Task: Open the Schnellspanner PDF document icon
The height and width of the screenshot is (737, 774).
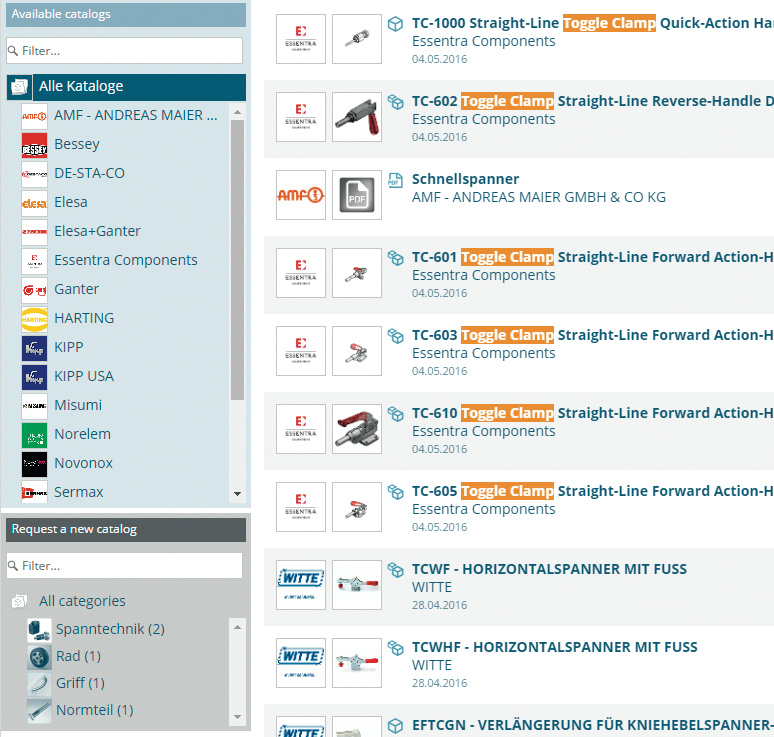Action: coord(356,195)
